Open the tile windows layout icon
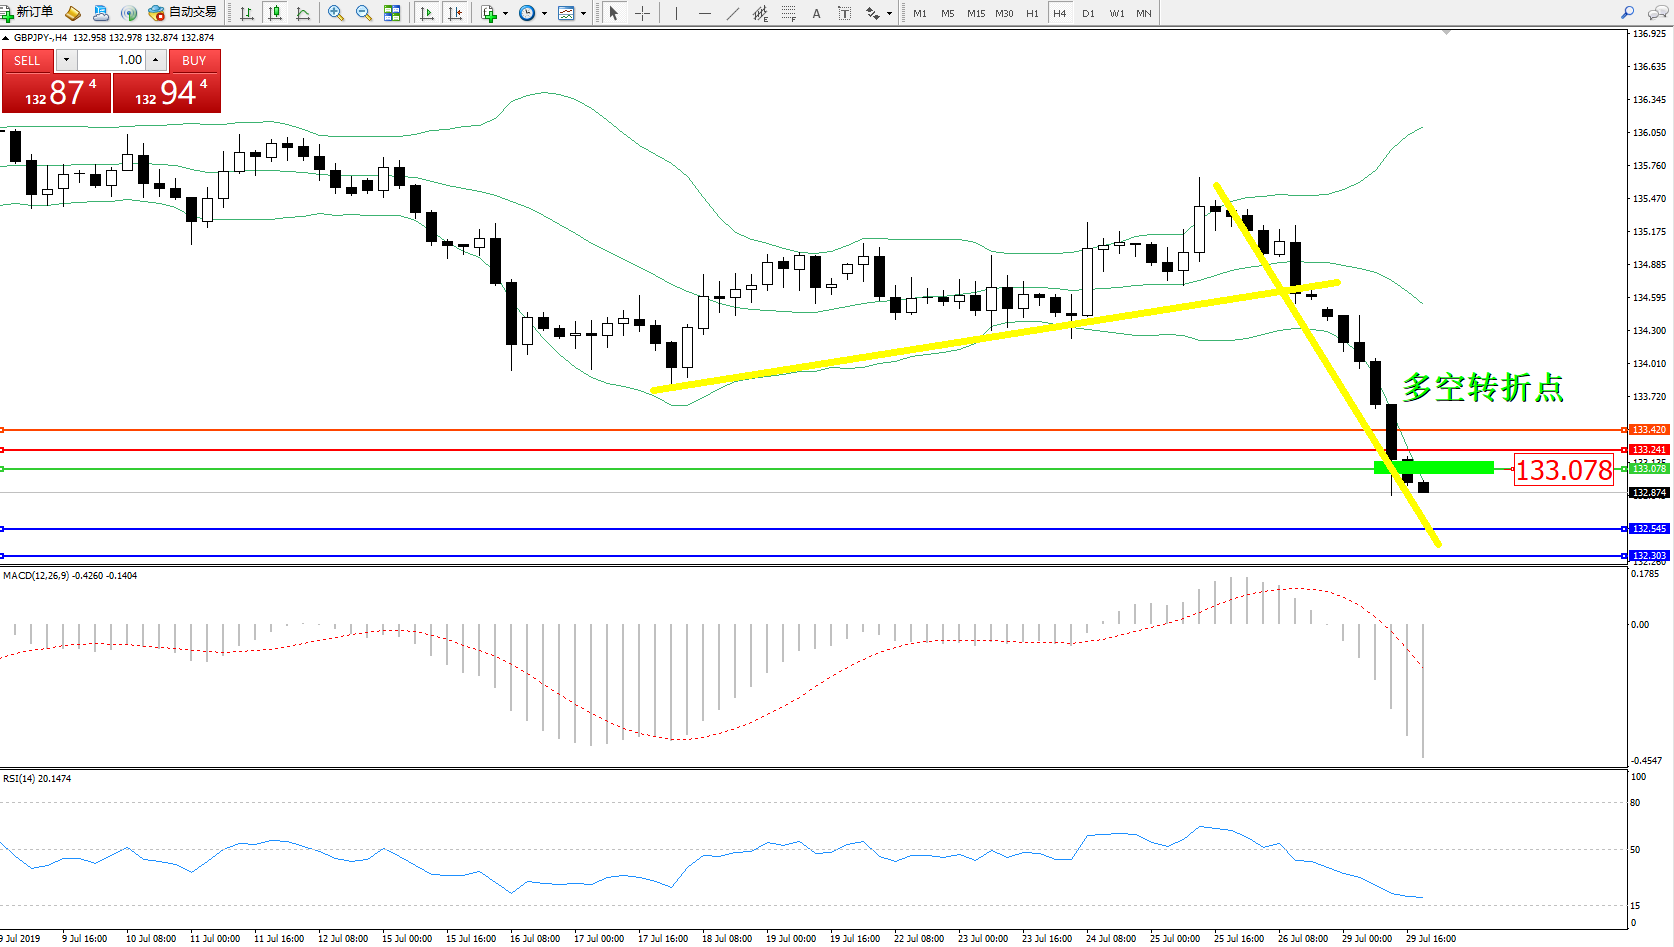 (x=392, y=13)
